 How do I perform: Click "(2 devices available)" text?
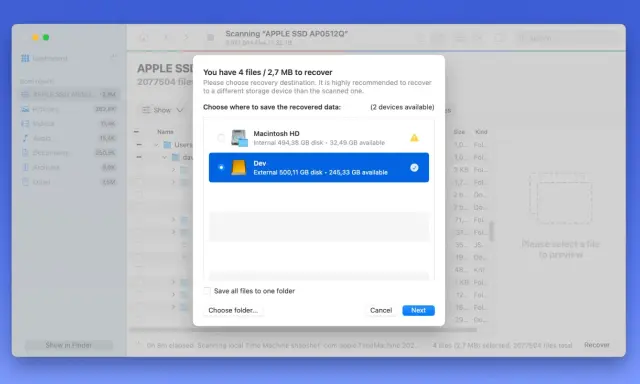(x=402, y=107)
